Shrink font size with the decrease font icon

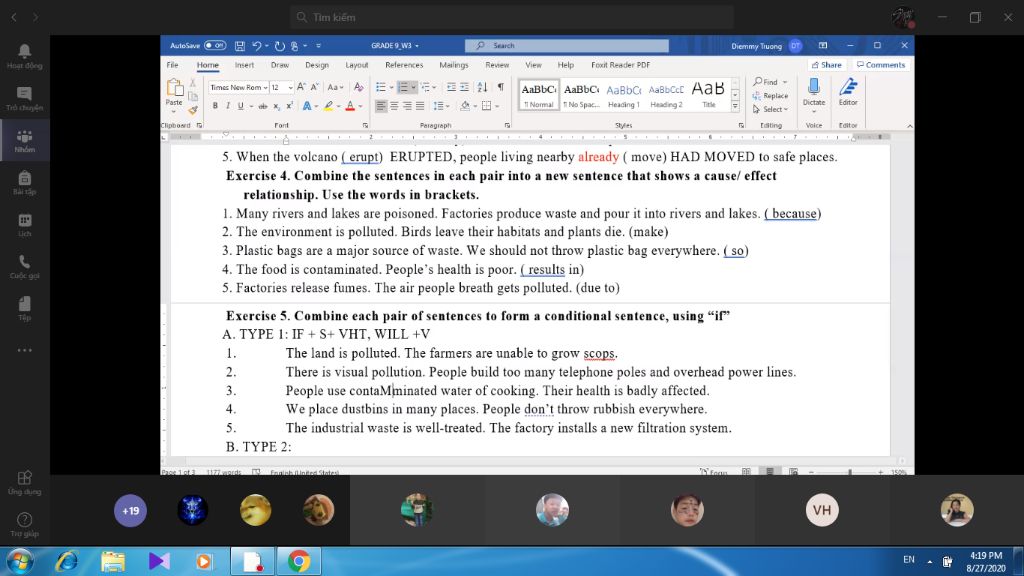(314, 87)
